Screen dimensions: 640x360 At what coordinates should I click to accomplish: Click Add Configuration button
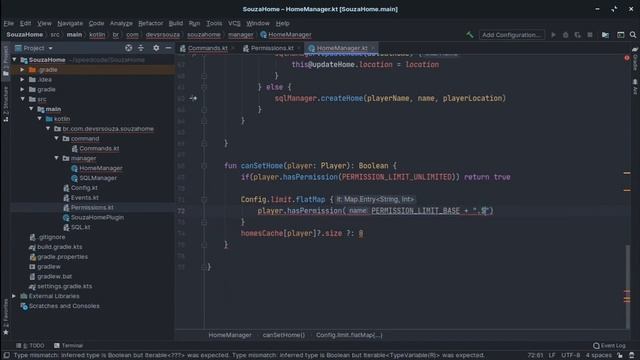point(511,35)
